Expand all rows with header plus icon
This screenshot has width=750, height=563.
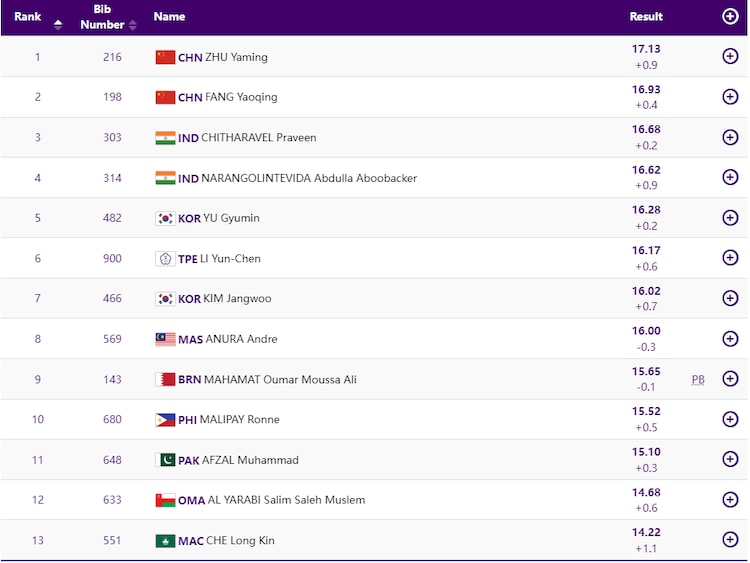click(729, 17)
